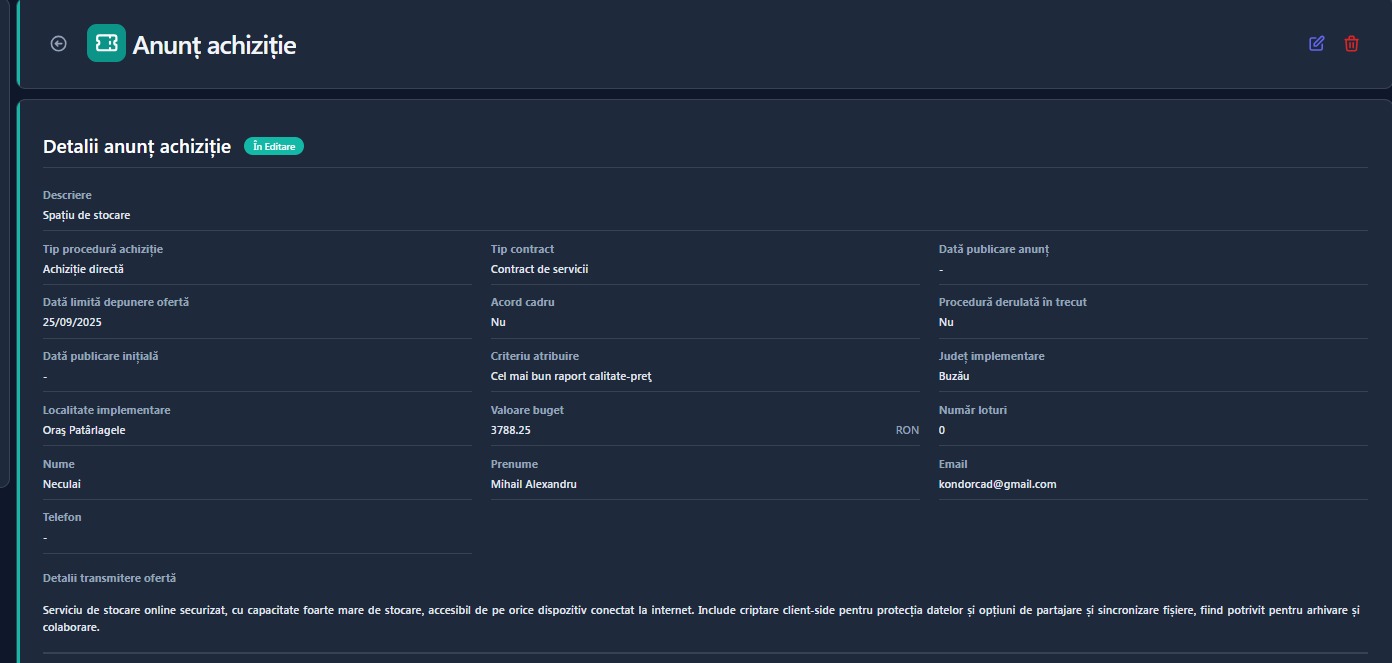The width and height of the screenshot is (1392, 663).
Task: Click the email kondorcad@gmail.com
Action: click(x=997, y=484)
